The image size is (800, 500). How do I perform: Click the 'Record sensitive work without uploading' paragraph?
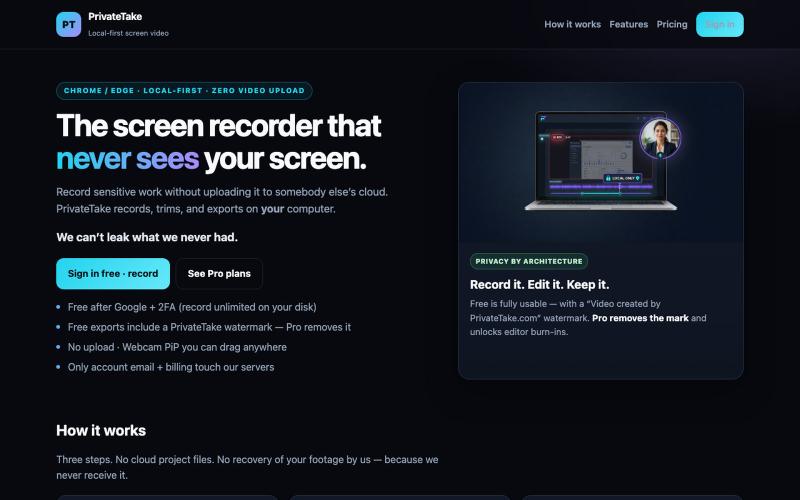pos(222,201)
